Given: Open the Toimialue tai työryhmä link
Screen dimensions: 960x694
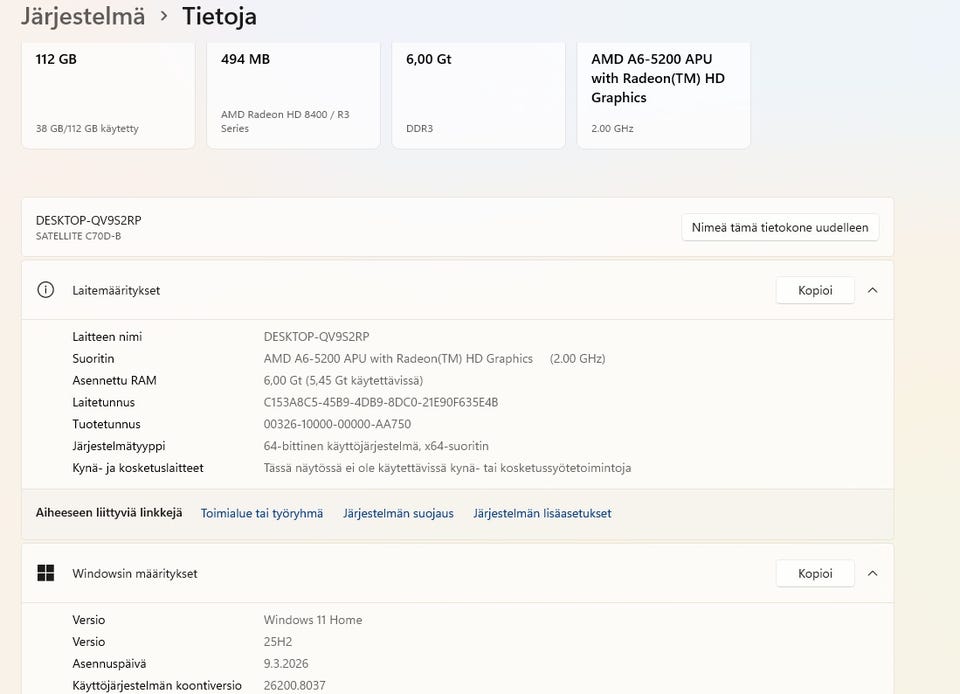Looking at the screenshot, I should coord(262,513).
